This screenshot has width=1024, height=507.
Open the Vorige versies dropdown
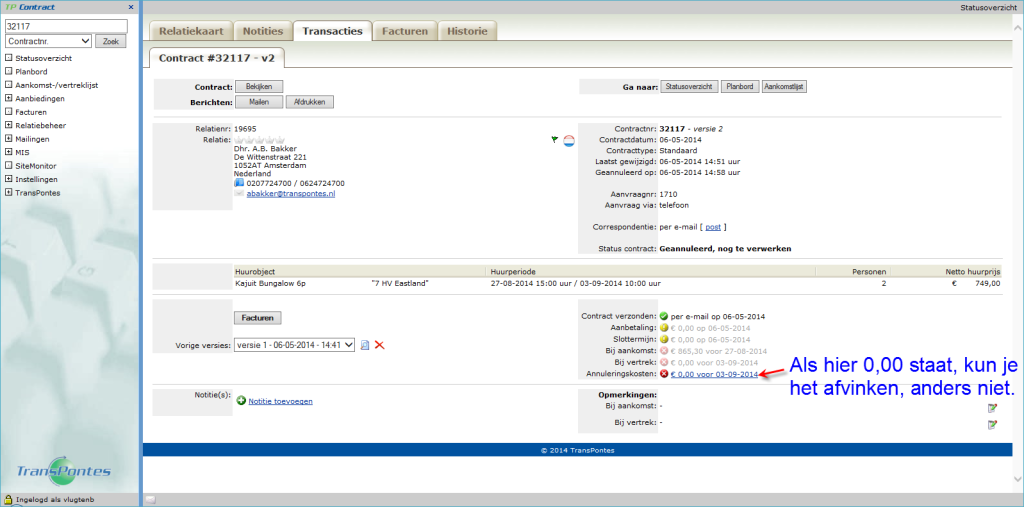(294, 345)
